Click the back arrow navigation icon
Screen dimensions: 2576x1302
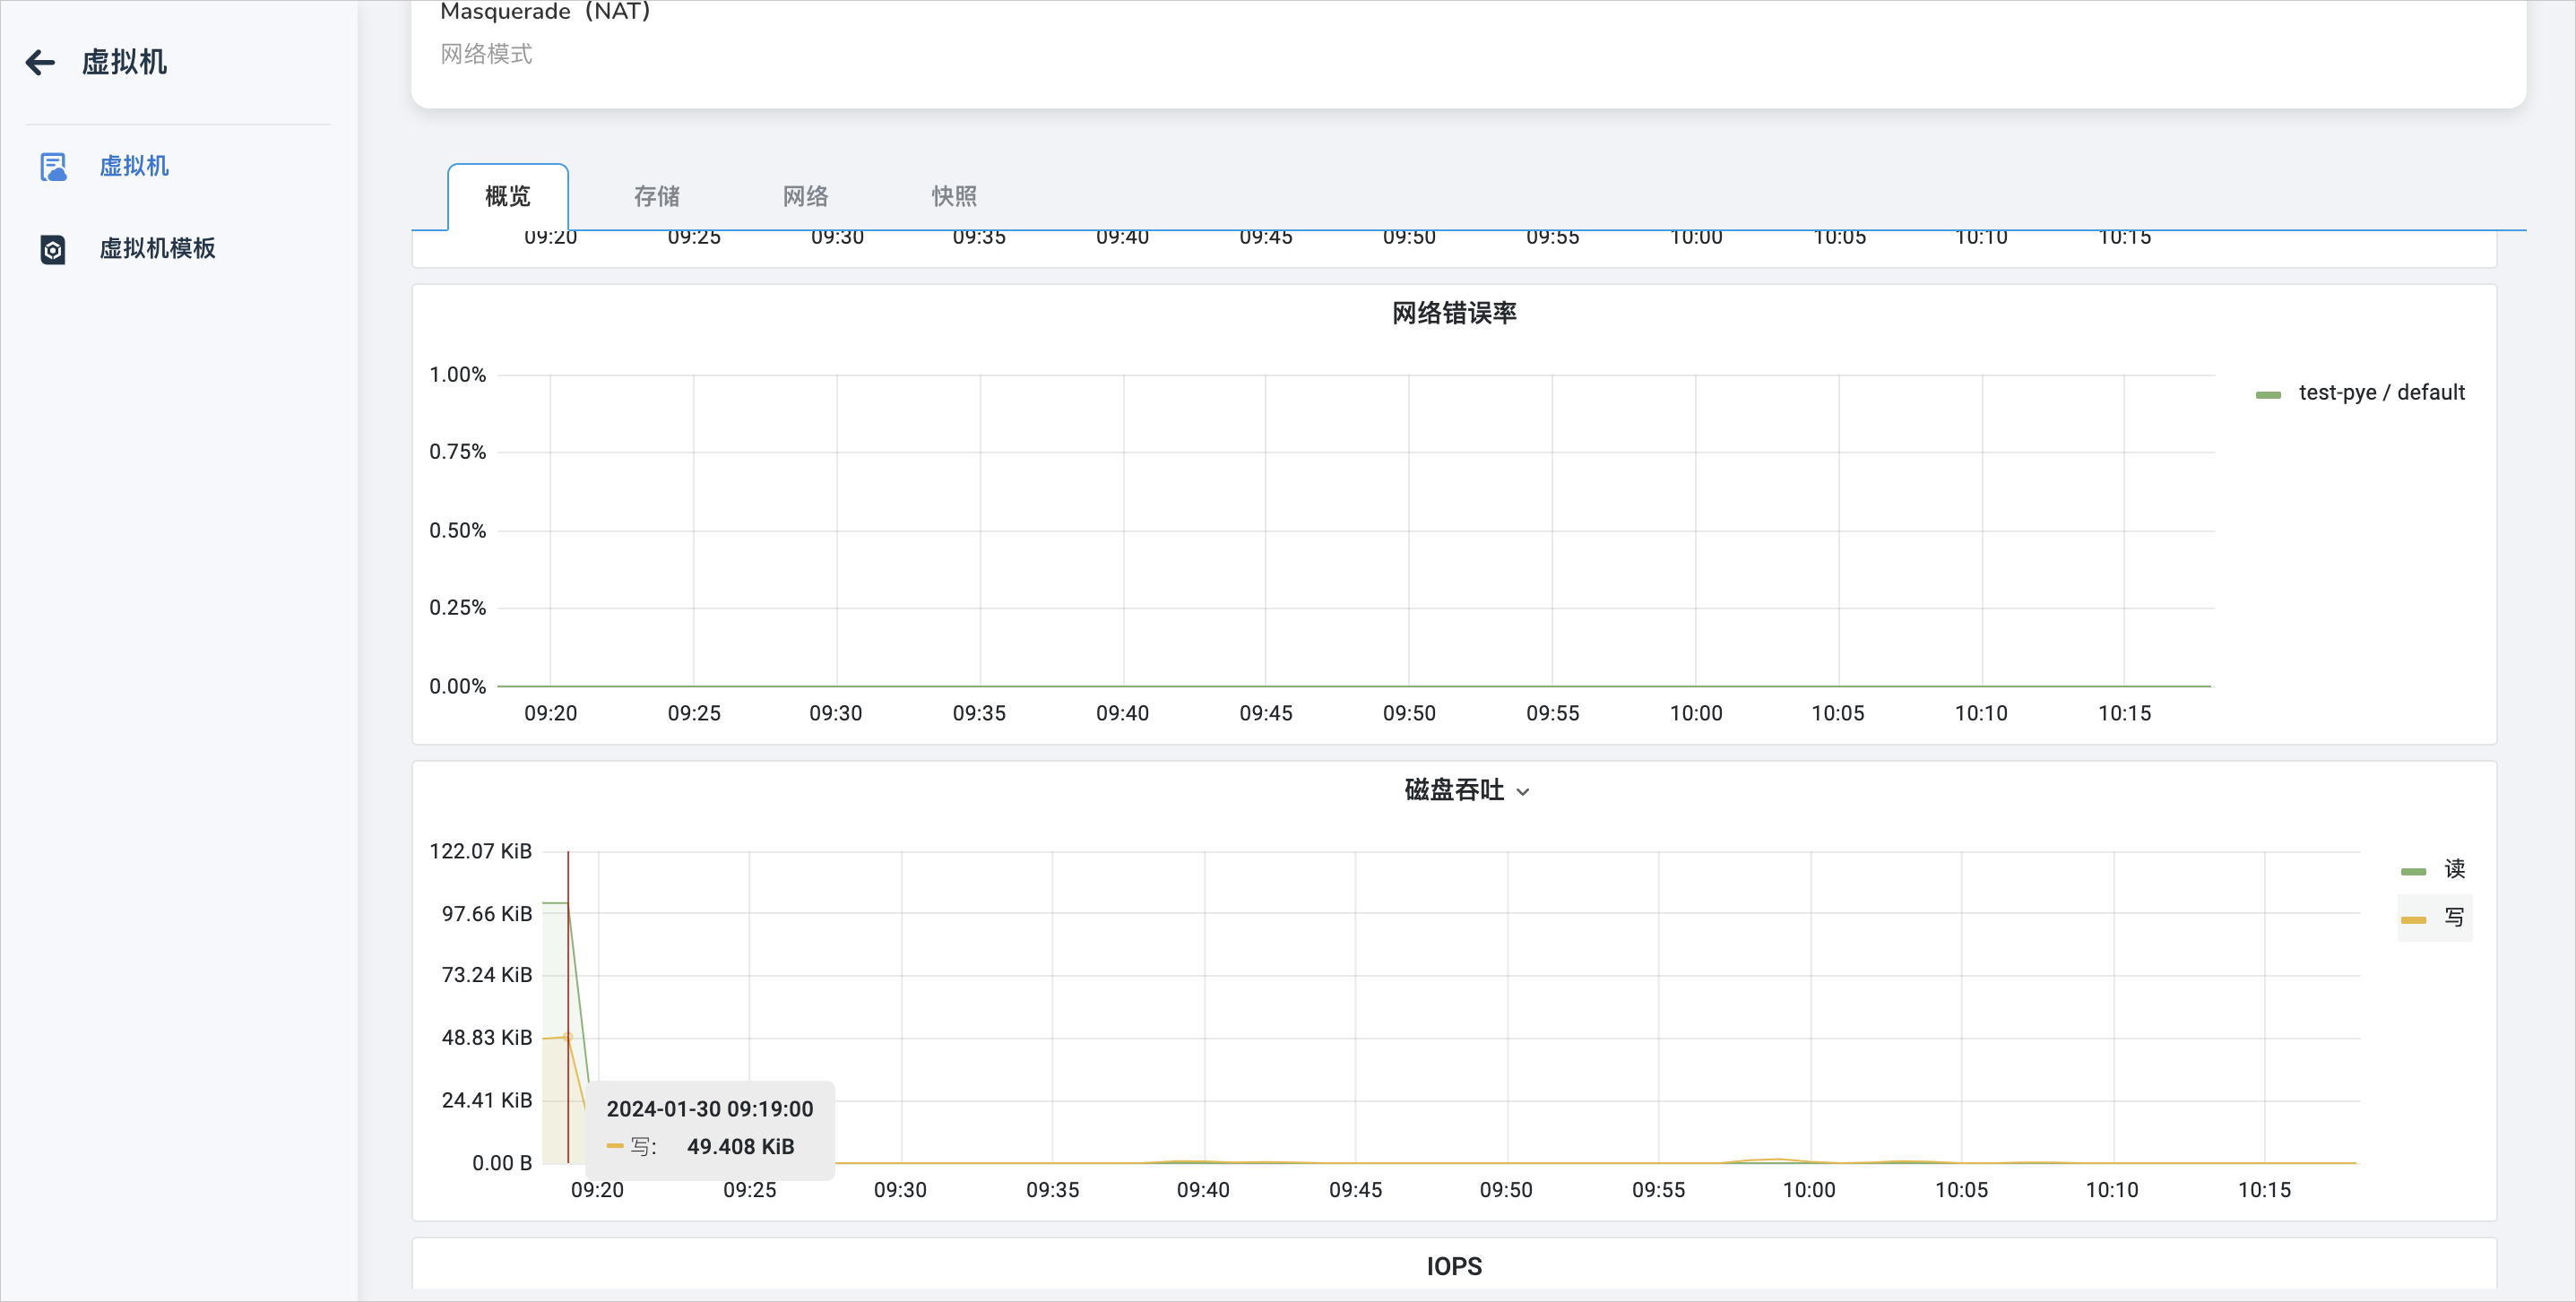[39, 63]
